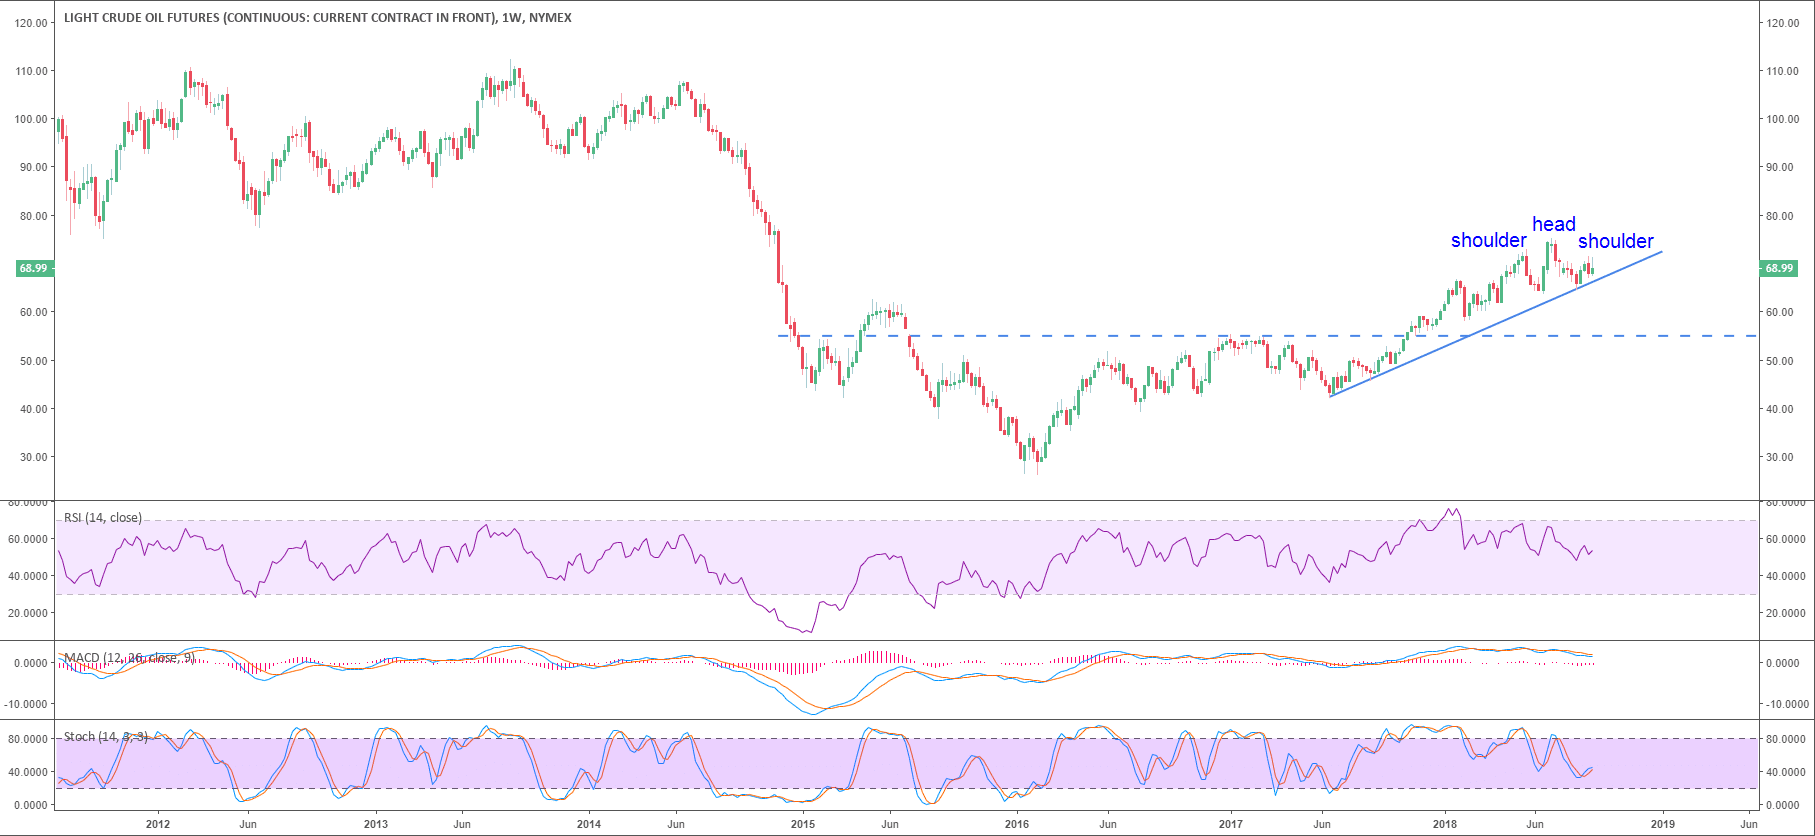The width and height of the screenshot is (1815, 836).
Task: Click the RSI (14, close) indicator label
Action: point(103,518)
